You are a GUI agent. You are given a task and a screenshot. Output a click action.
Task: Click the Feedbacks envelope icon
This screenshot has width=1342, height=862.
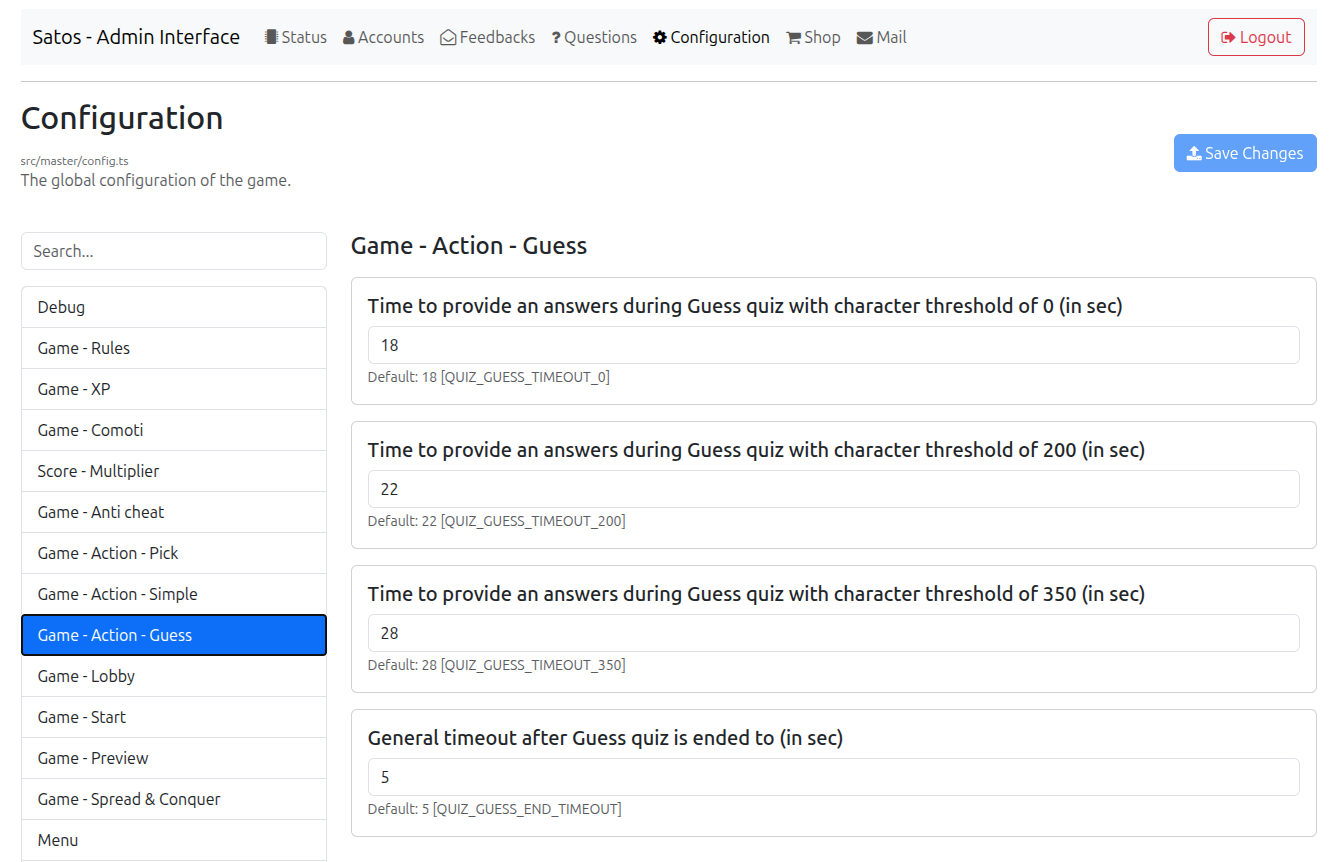pyautogui.click(x=448, y=38)
